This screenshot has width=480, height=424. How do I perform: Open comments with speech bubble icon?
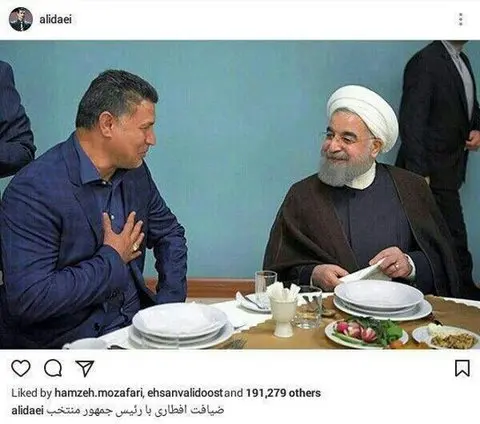pos(53,369)
